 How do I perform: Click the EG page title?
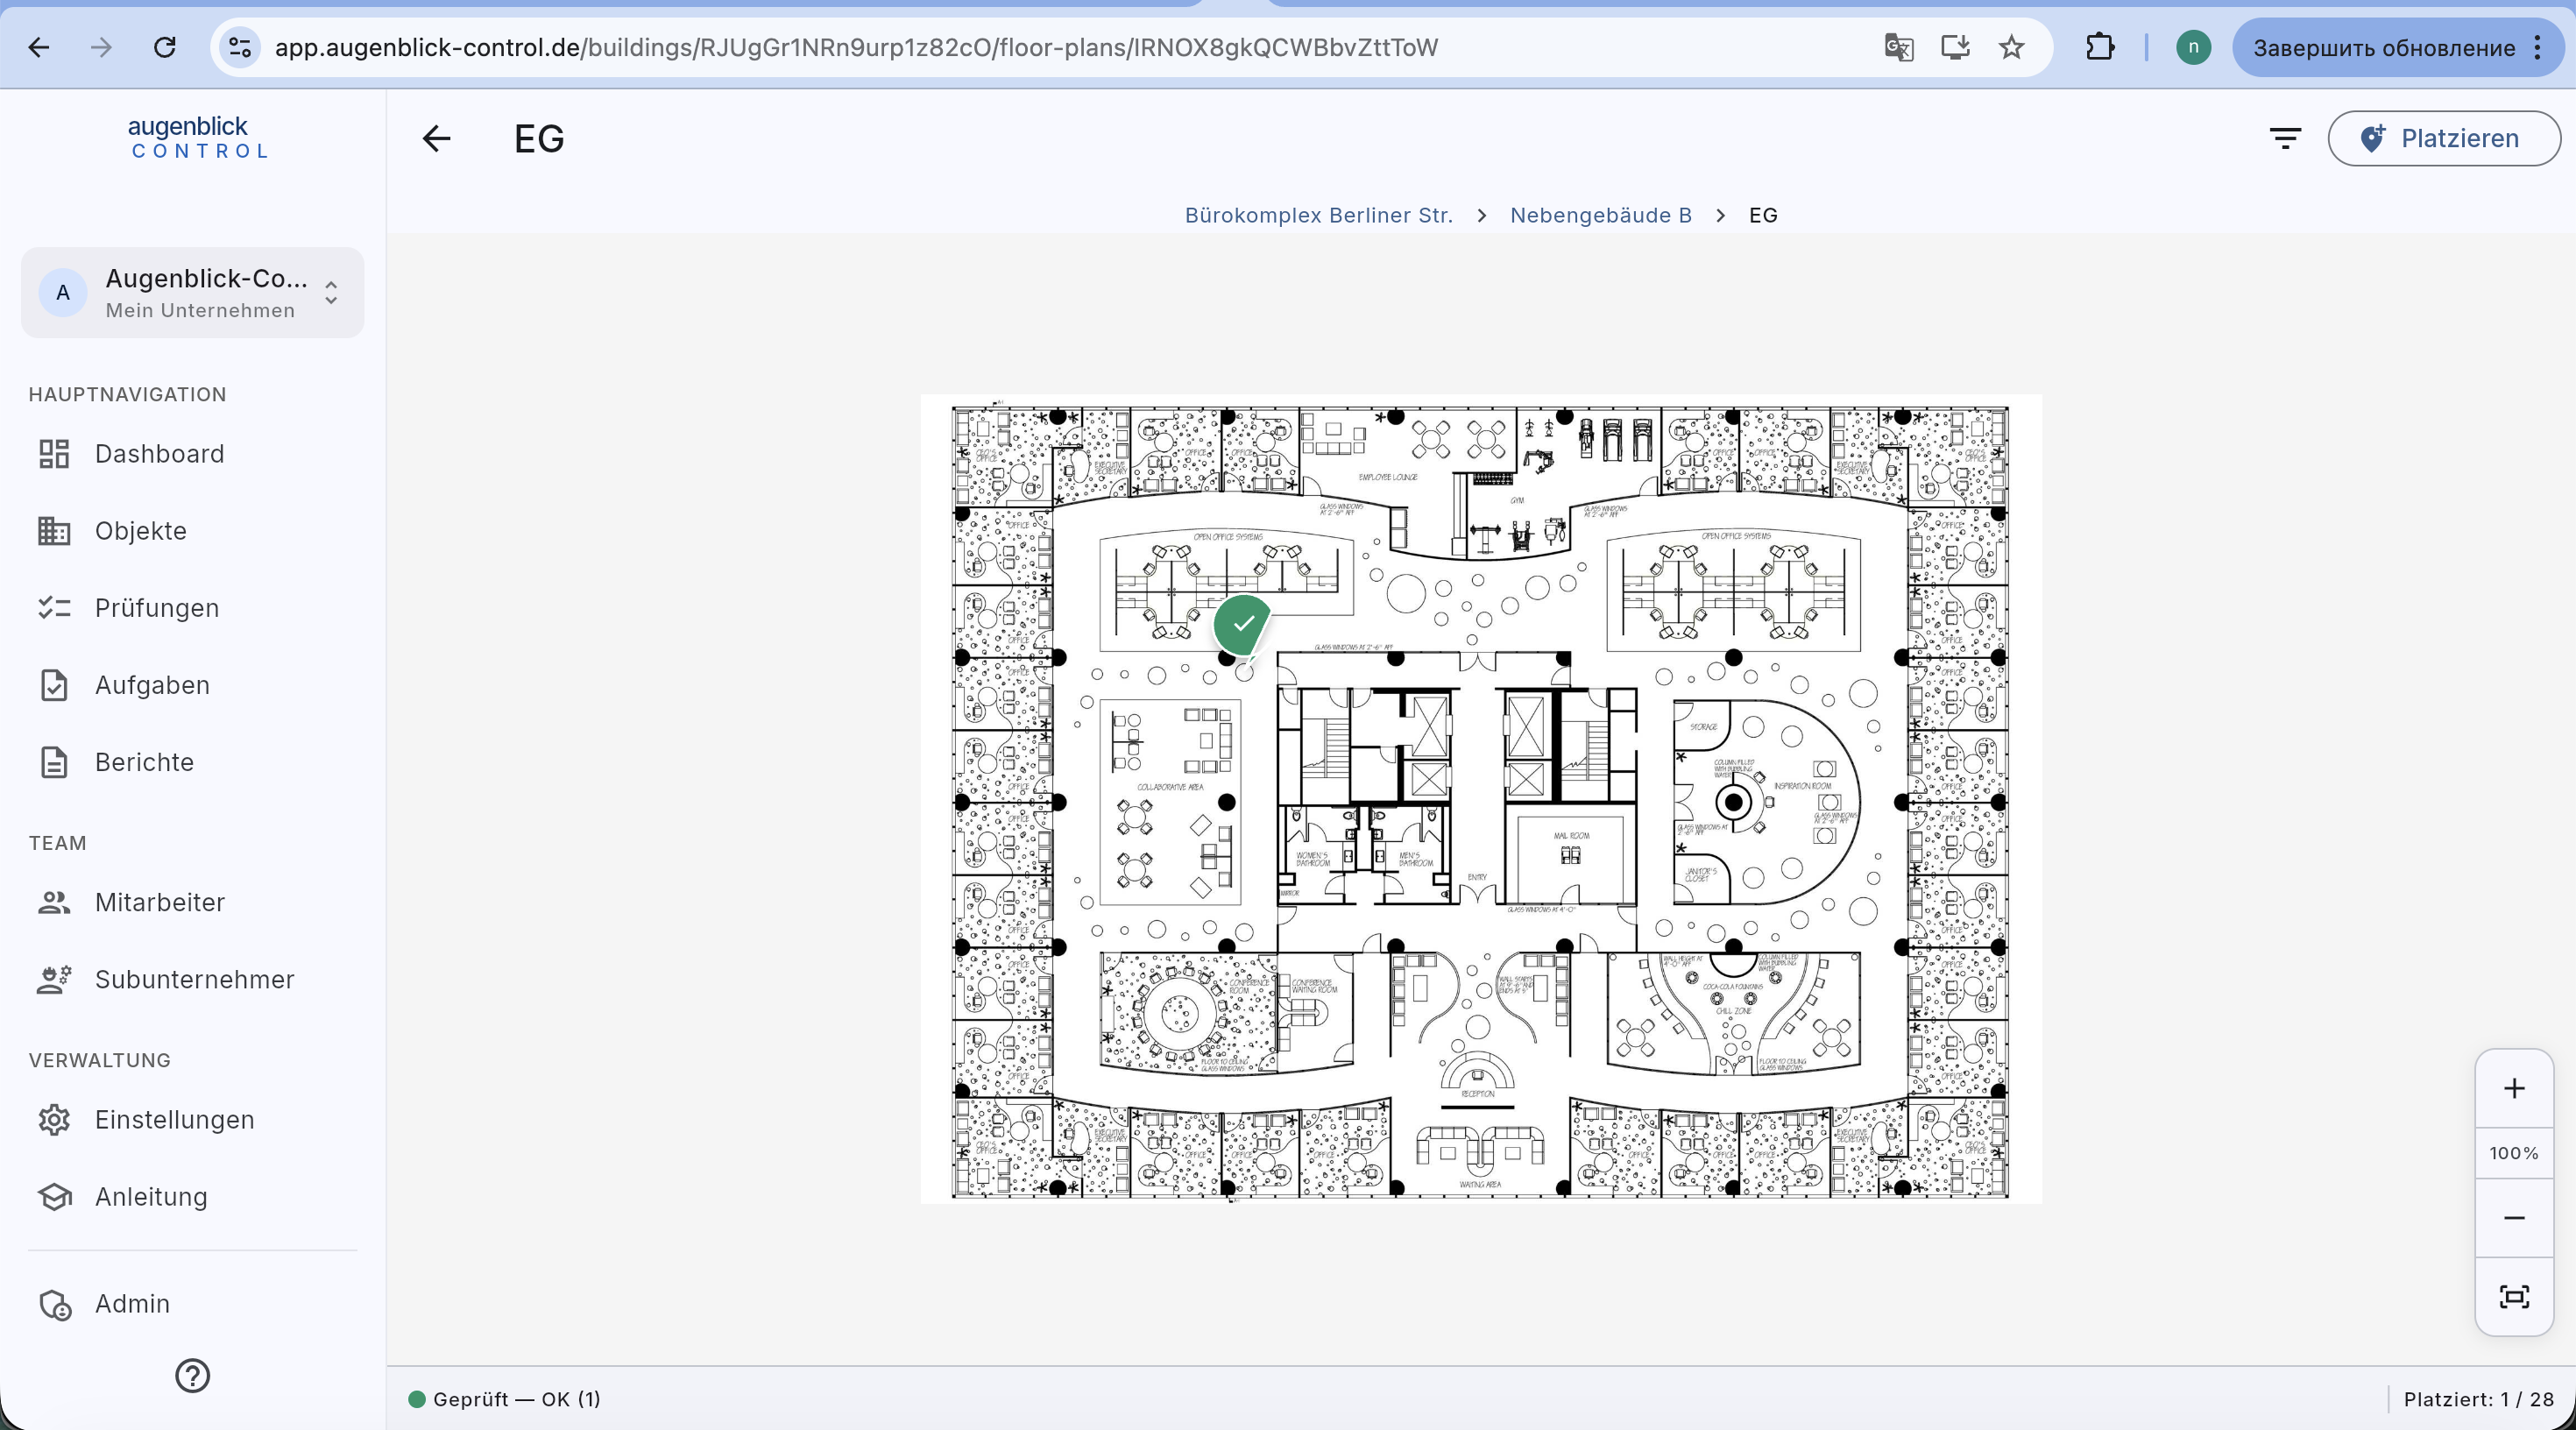(x=539, y=138)
